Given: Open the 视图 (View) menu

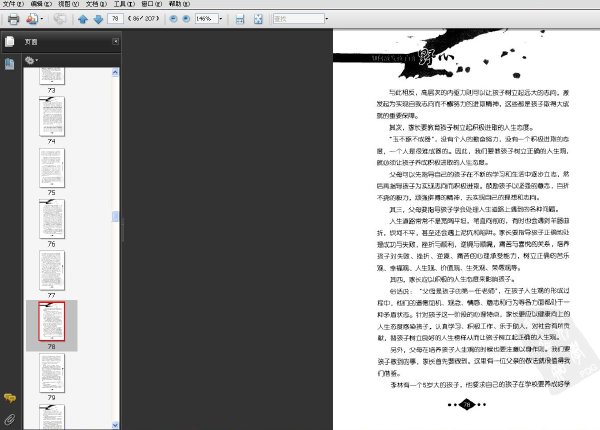Looking at the screenshot, I should coord(68,4).
